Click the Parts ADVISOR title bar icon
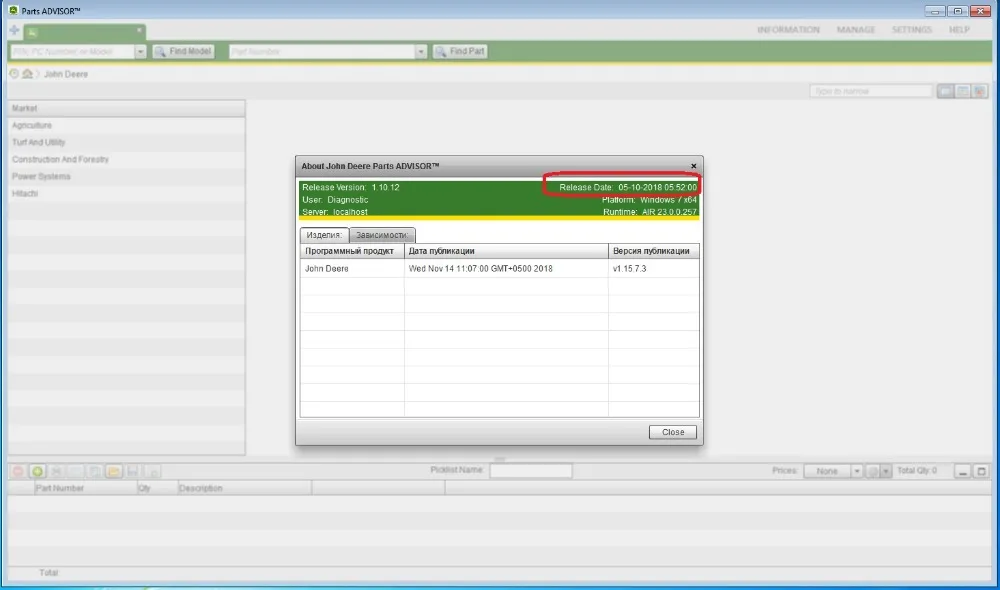The image size is (1000, 590). click(x=13, y=10)
